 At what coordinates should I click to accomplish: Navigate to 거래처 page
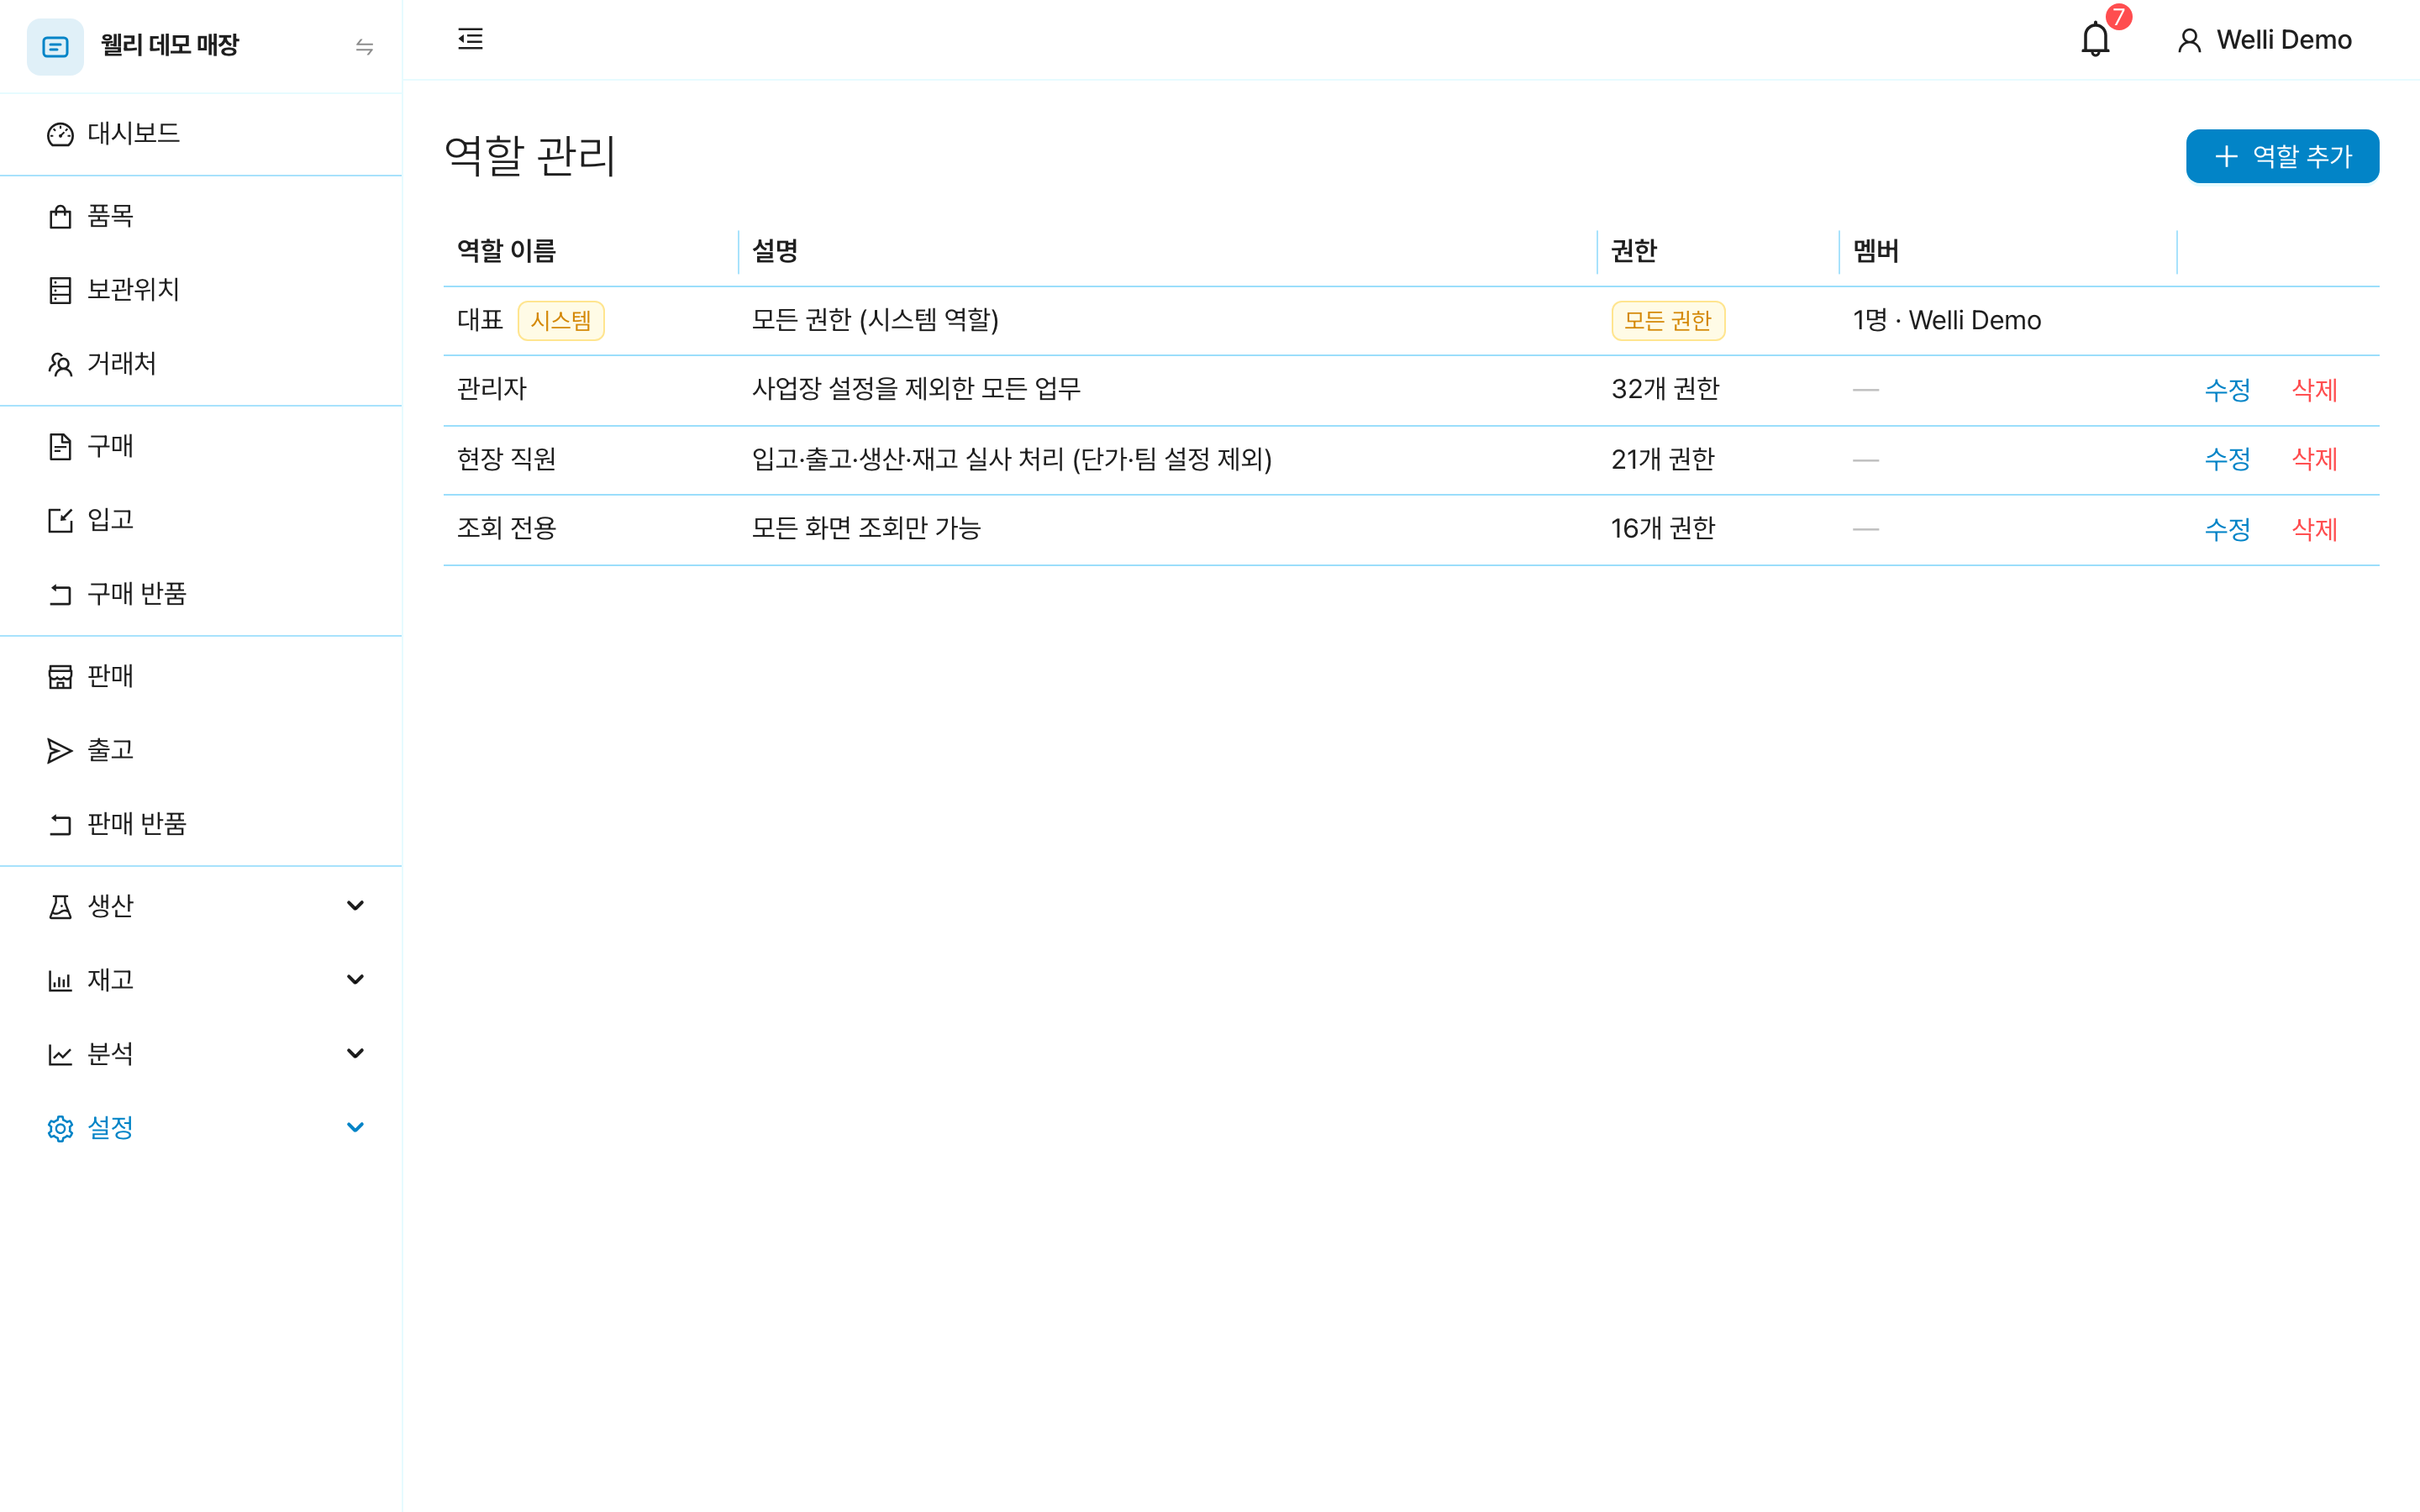[x=201, y=364]
